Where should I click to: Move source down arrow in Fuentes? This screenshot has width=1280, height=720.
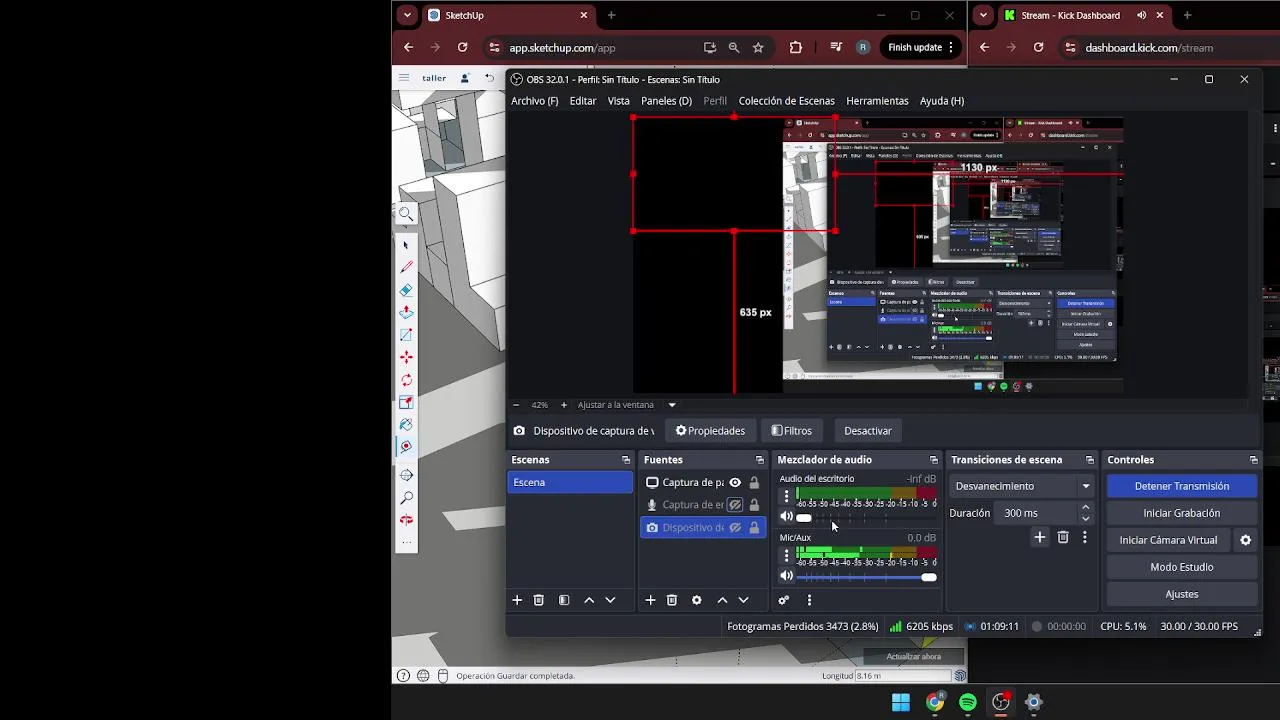coord(743,600)
